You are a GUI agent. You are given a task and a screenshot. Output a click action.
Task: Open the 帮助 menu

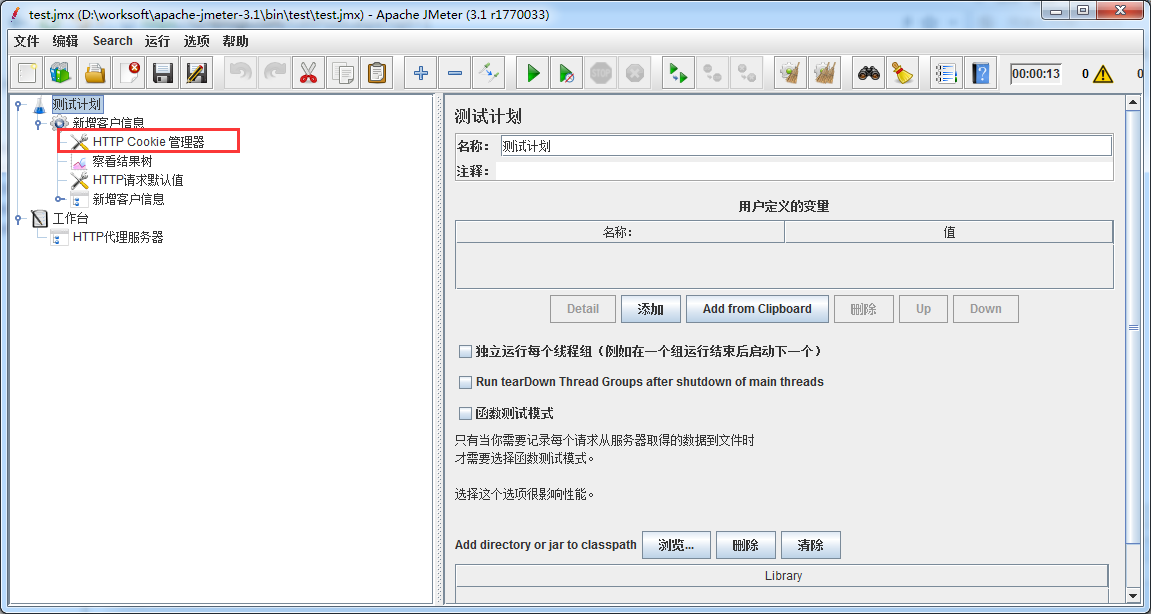tap(236, 41)
